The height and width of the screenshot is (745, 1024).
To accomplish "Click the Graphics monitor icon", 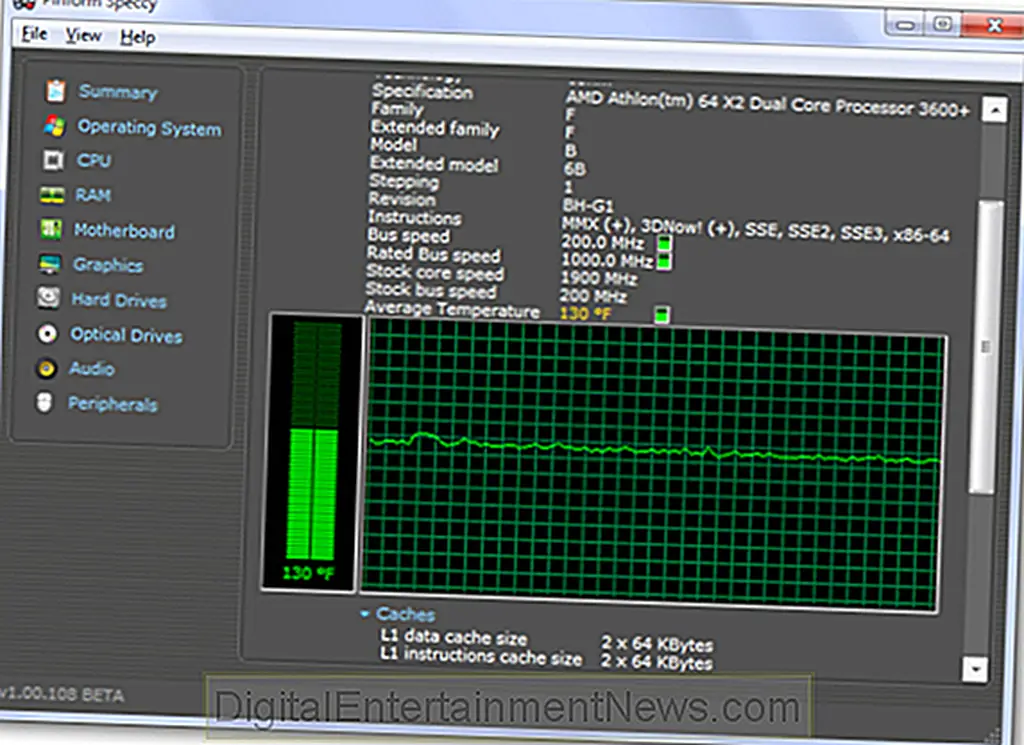I will click(50, 264).
